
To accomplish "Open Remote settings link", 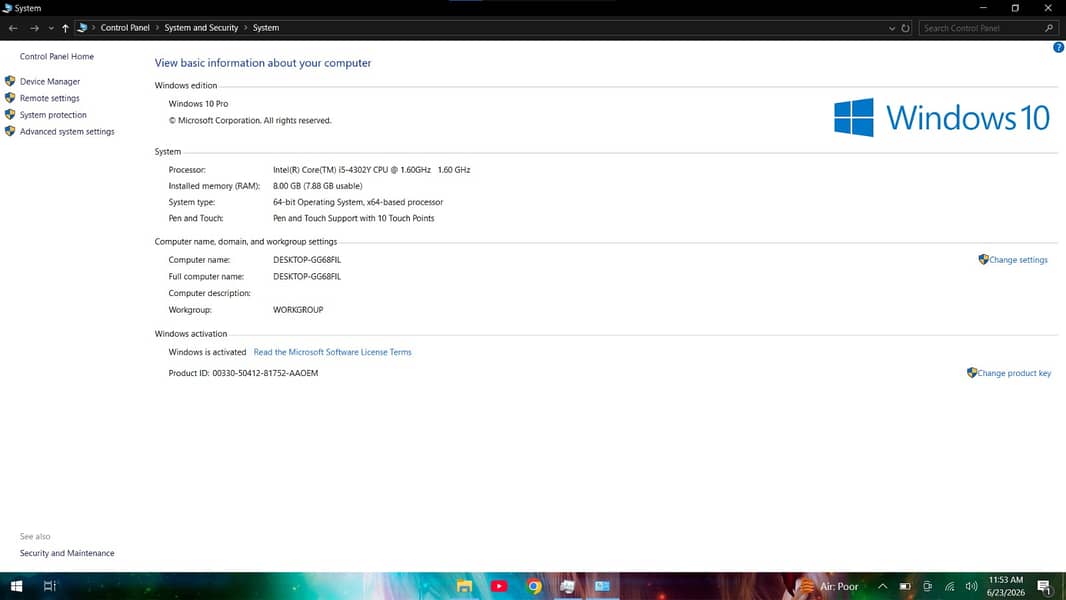I will click(x=50, y=98).
